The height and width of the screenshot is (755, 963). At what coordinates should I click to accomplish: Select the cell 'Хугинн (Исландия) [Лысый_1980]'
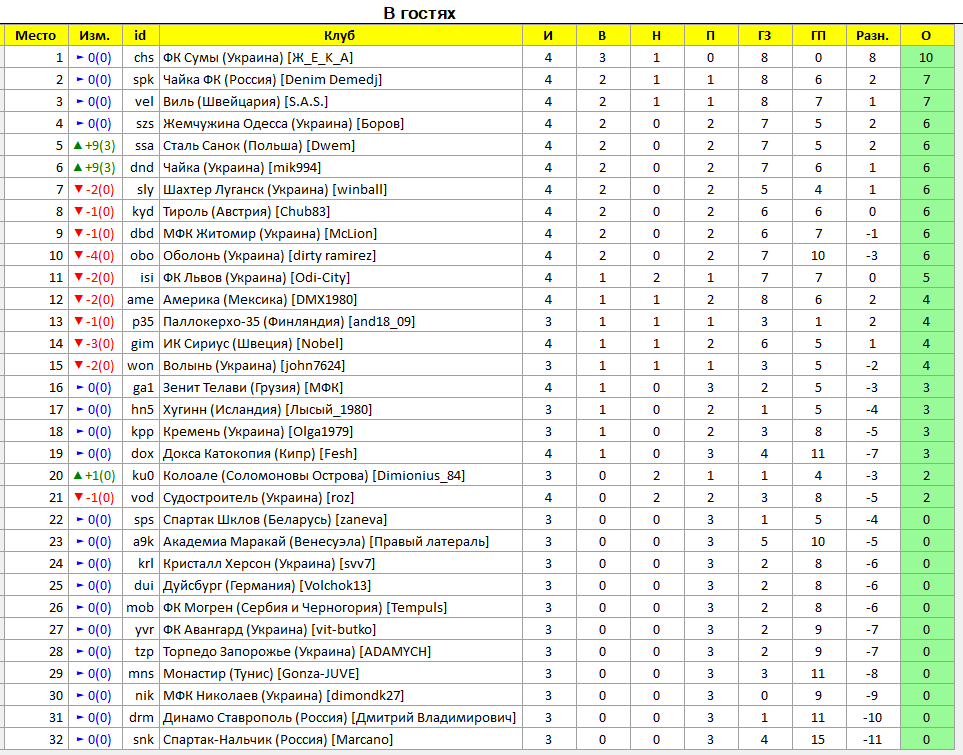tap(341, 410)
